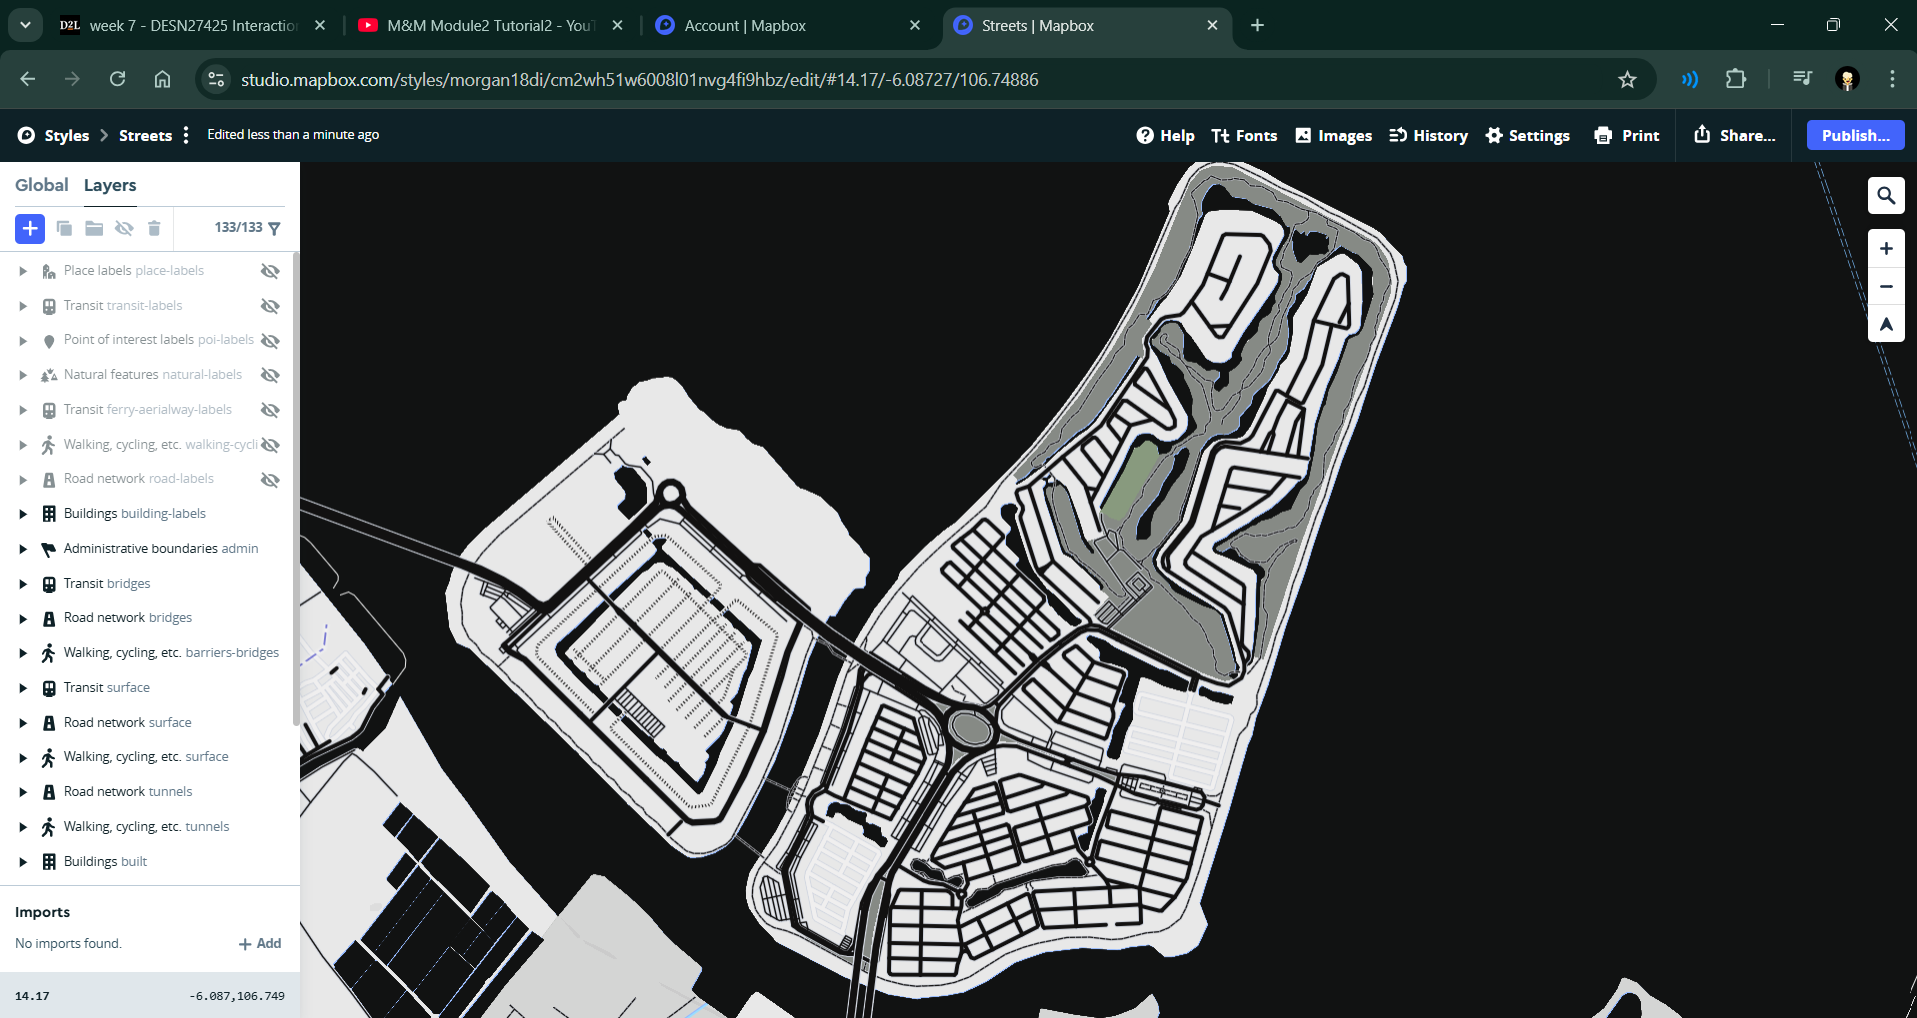Click the group layers folder icon
Screen dimensions: 1917x1018
(x=94, y=229)
